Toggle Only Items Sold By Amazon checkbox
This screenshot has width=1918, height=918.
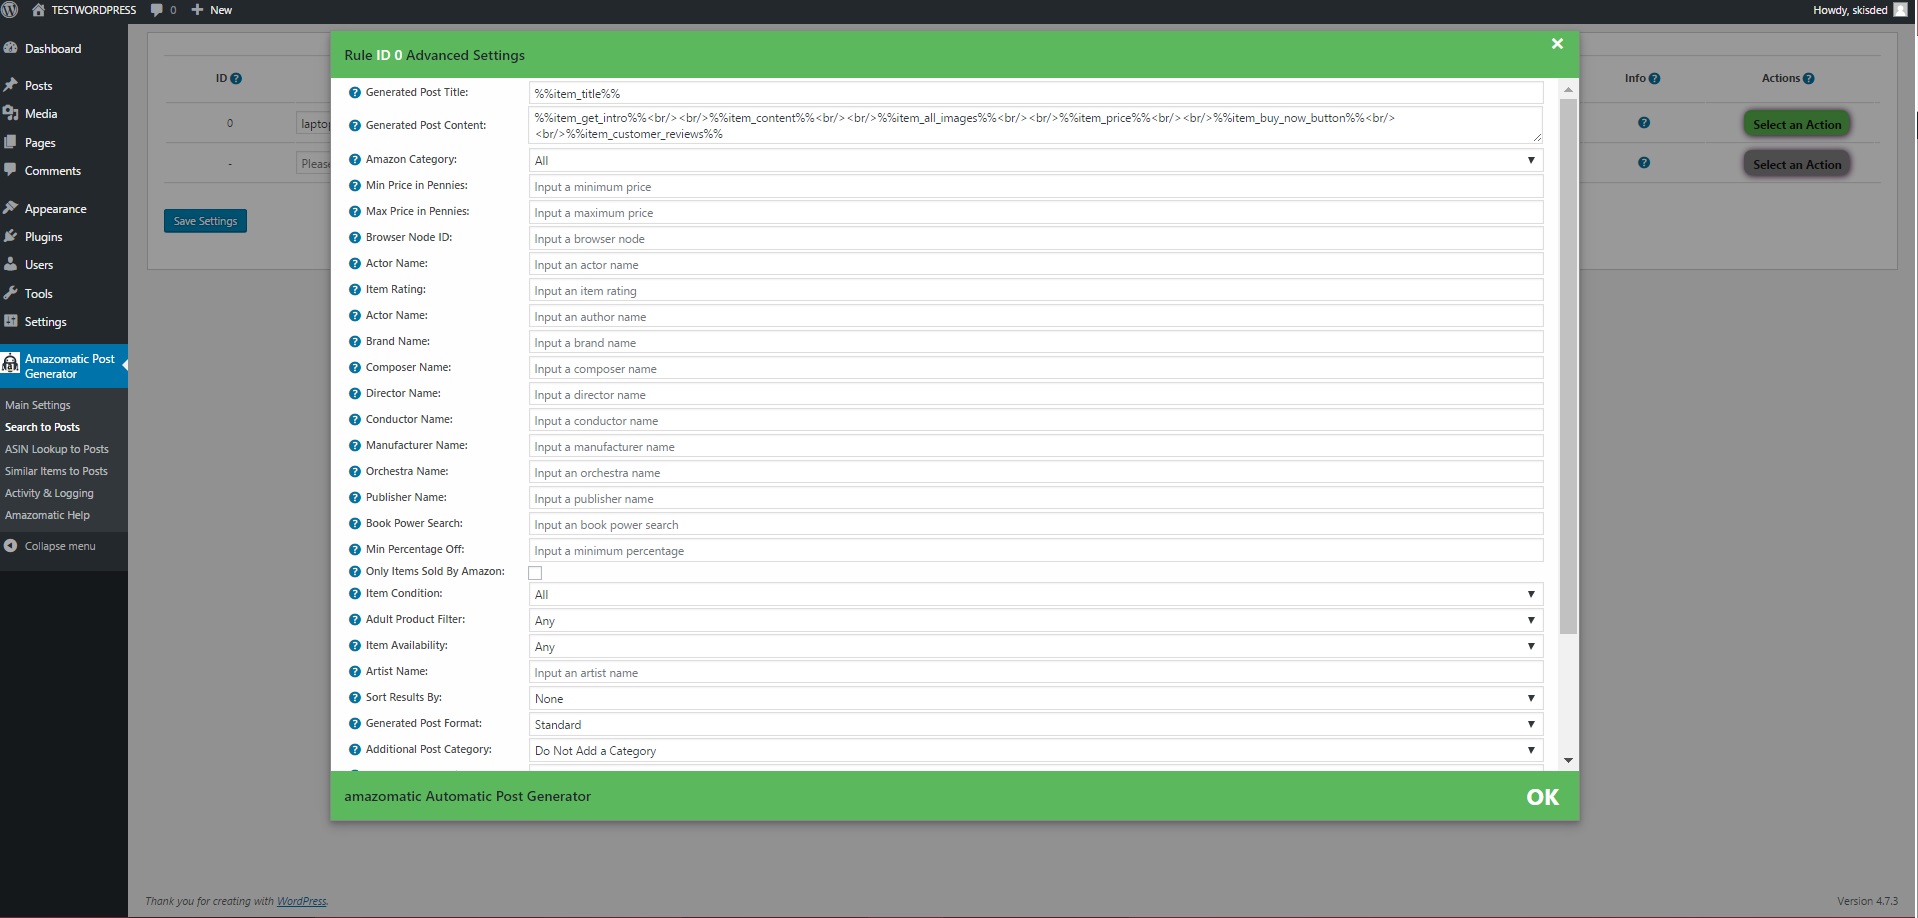click(535, 573)
